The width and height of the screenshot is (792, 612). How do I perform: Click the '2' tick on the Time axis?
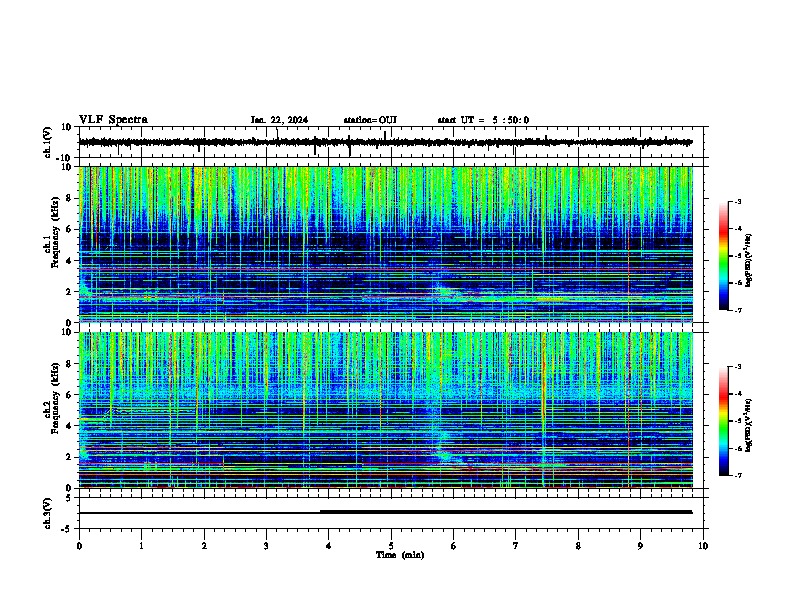204,546
